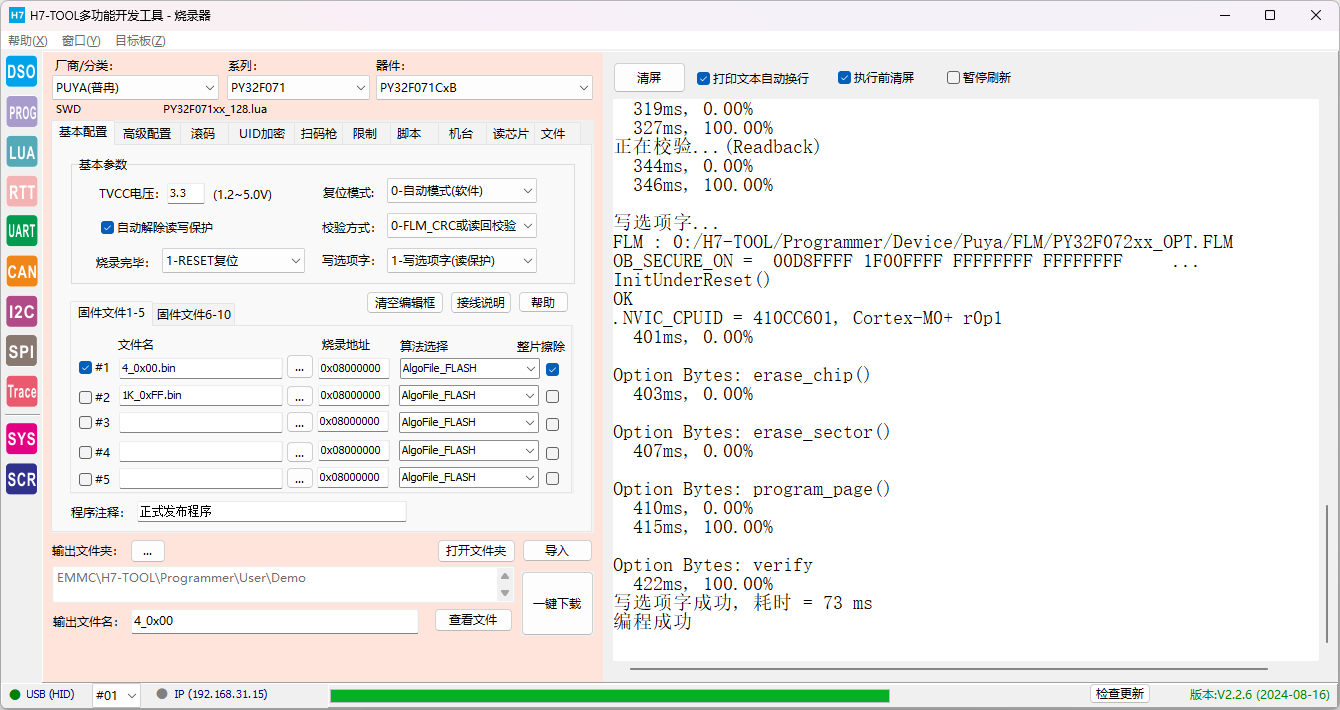Open the DSO oscilloscope sidebar icon
This screenshot has height=710, width=1340.
pos(21,71)
